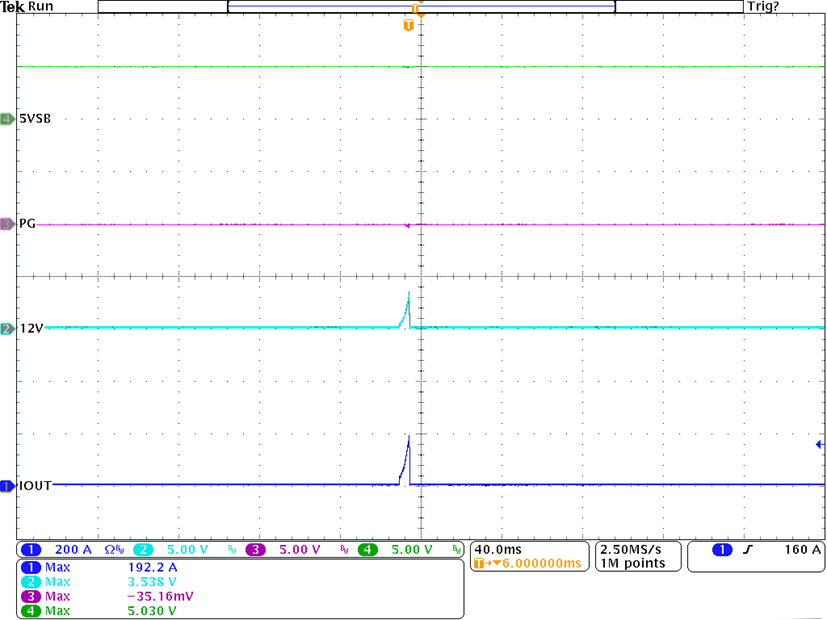Screen dimensions: 827x620
Task: Click the Tek Run status indicator
Action: pyautogui.click(x=28, y=7)
